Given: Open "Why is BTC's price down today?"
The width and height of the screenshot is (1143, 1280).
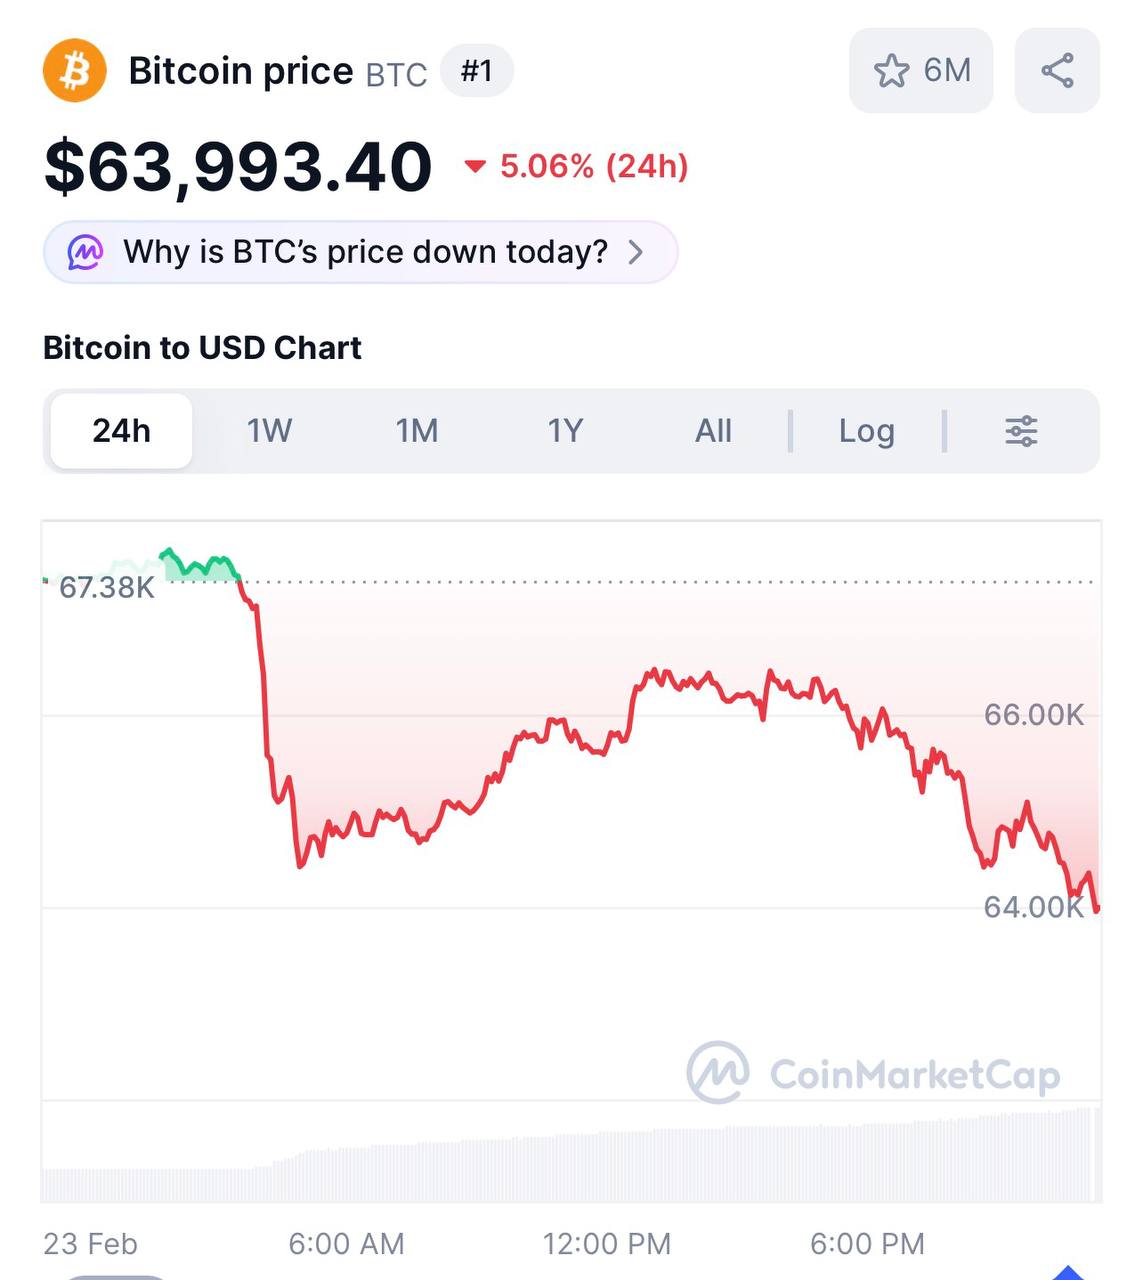Looking at the screenshot, I should click(365, 252).
